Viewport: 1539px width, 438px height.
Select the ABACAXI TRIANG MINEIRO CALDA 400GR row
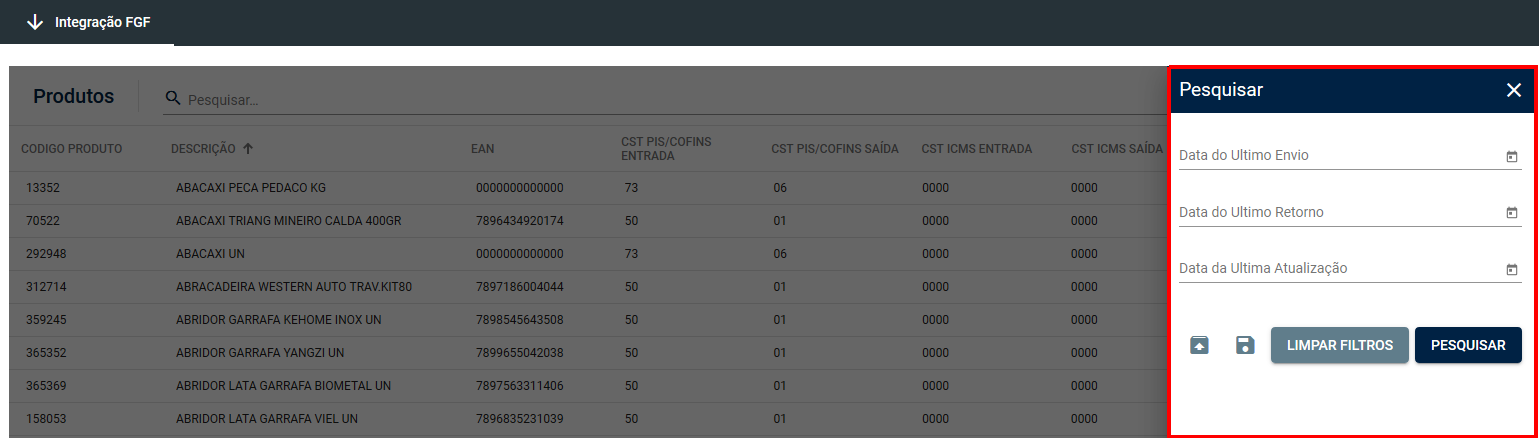coord(288,221)
